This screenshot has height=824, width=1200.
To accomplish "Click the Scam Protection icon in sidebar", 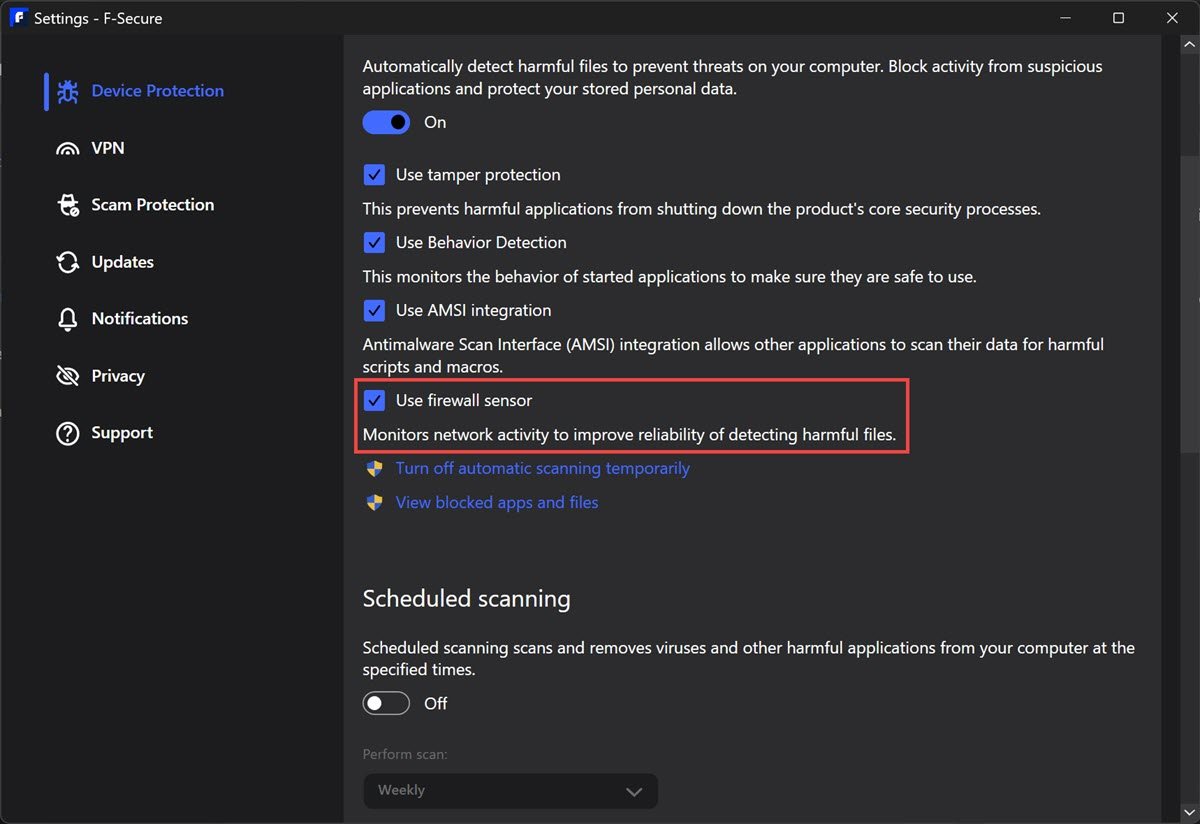I will (x=67, y=205).
